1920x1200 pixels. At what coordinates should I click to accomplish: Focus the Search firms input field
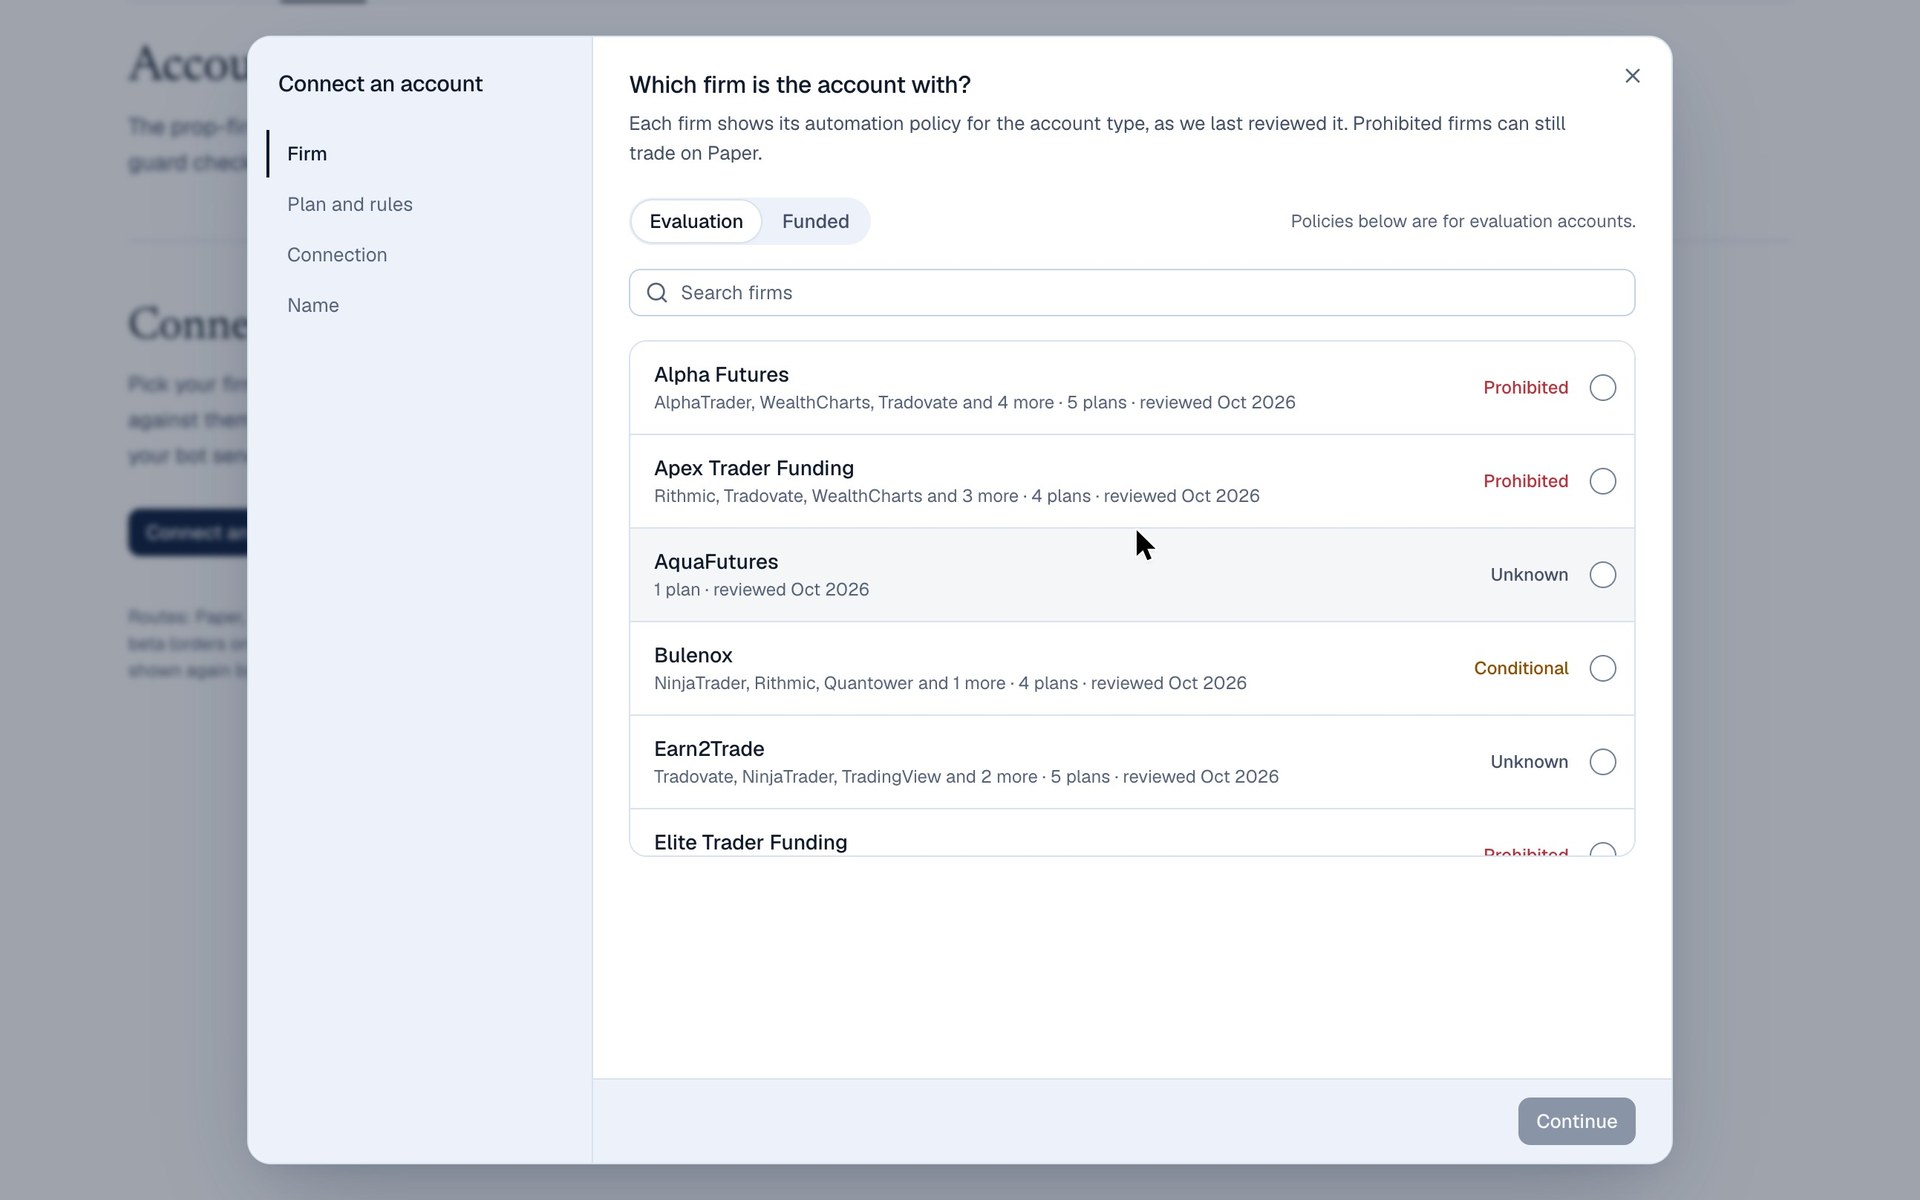pos(1132,293)
